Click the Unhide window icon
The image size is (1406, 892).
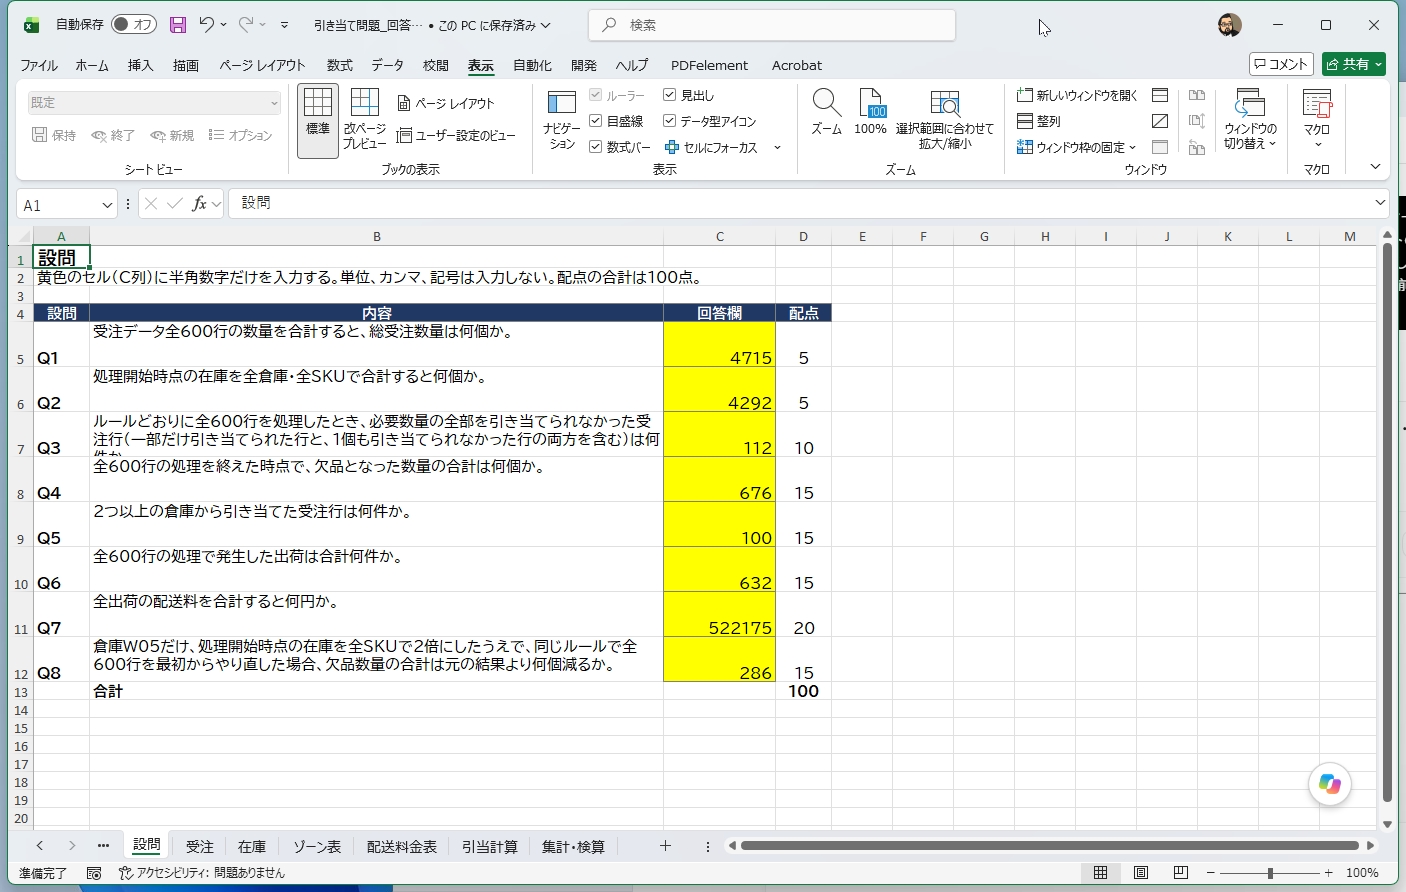(x=1160, y=147)
